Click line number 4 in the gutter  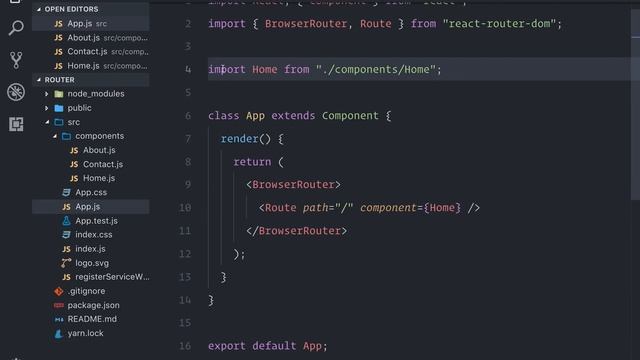pyautogui.click(x=188, y=69)
